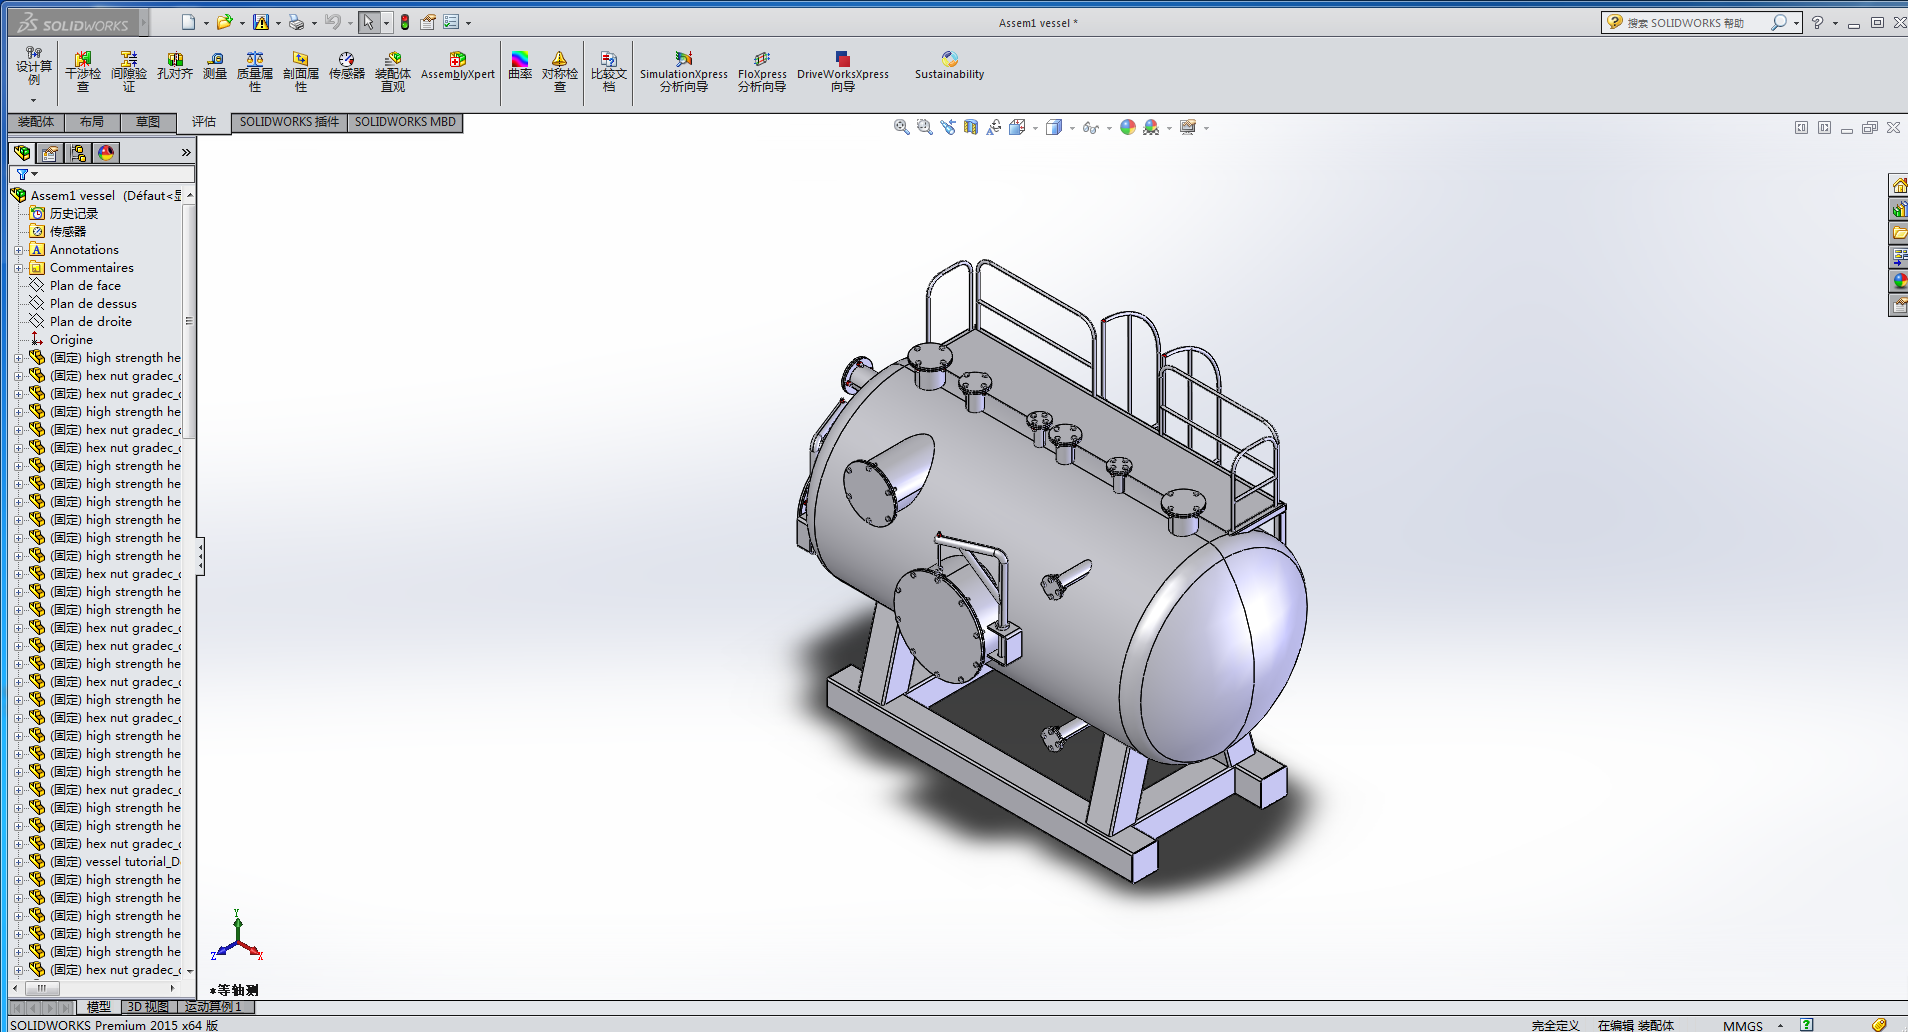
Task: Expand the Annotations tree node
Action: coord(18,250)
